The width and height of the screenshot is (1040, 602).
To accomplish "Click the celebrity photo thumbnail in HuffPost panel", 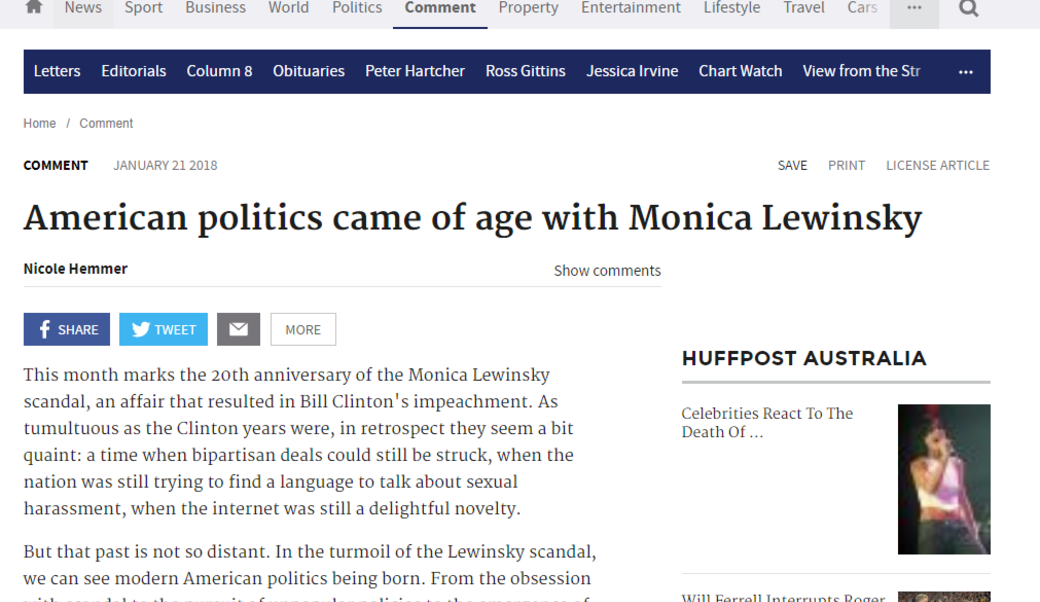I will [943, 479].
